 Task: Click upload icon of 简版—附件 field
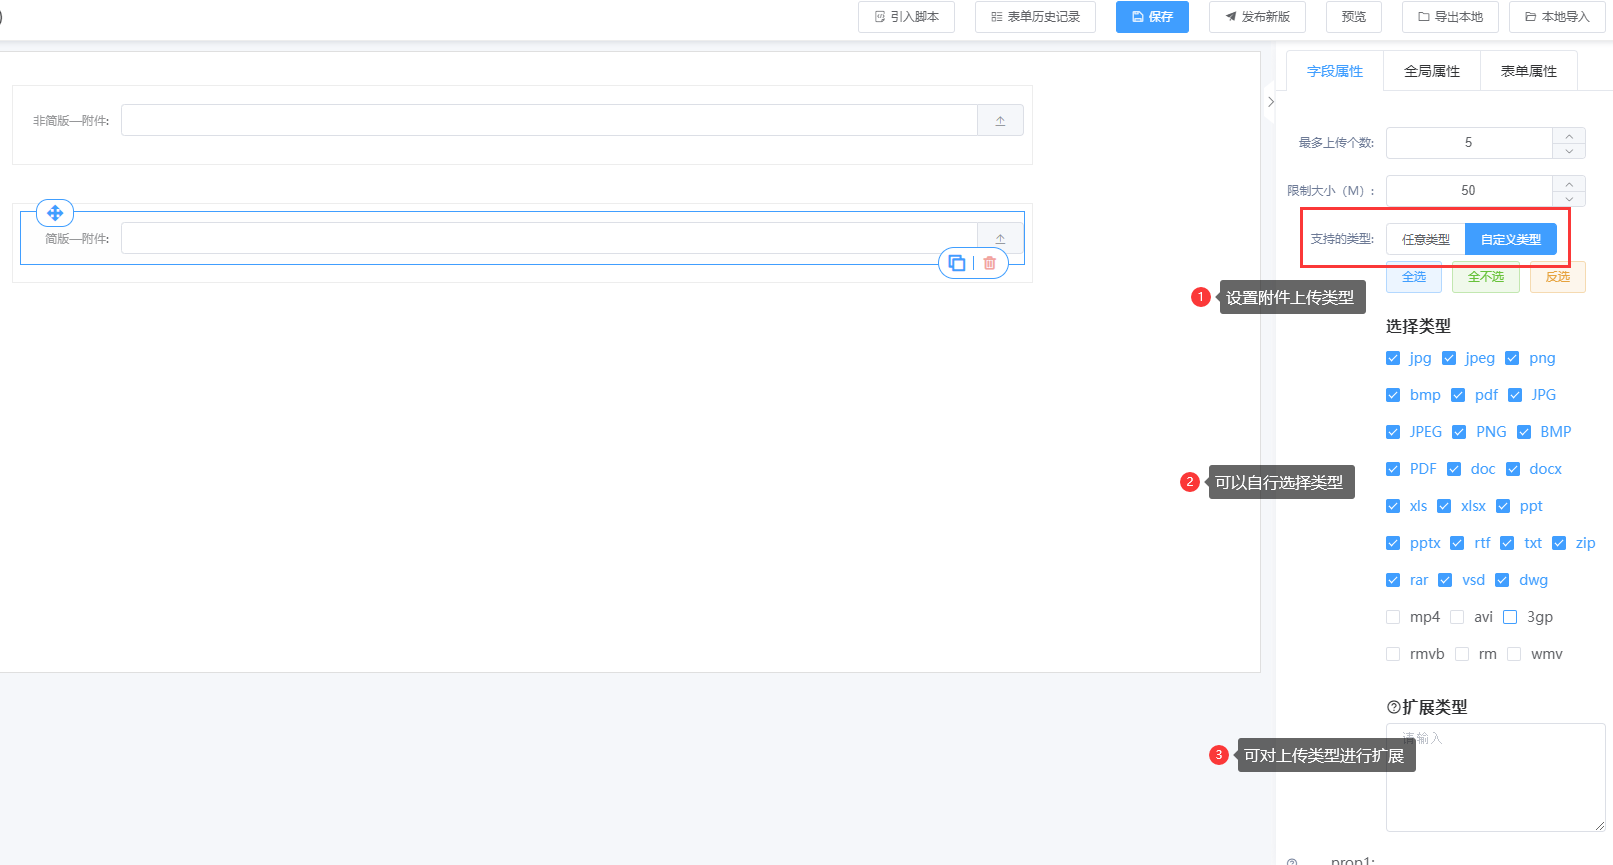coord(1000,238)
